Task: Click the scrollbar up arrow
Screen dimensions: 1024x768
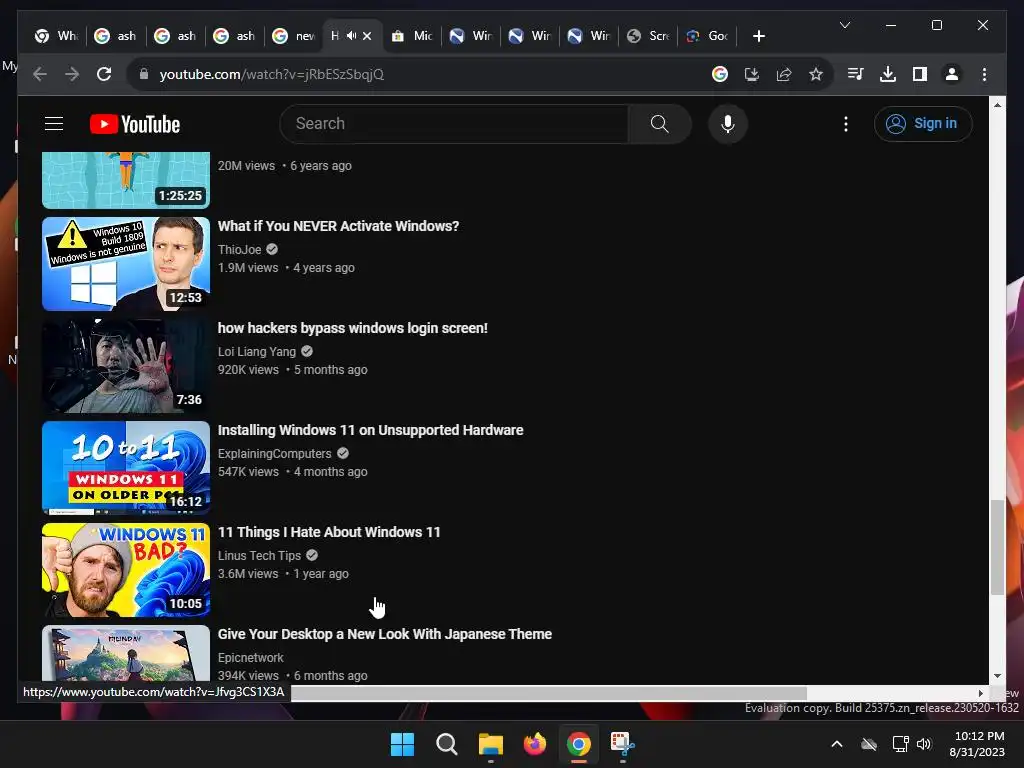Action: (997, 104)
